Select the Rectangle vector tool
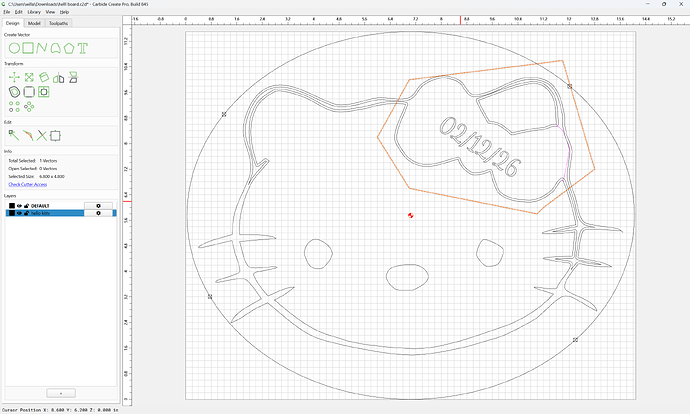 coord(28,48)
